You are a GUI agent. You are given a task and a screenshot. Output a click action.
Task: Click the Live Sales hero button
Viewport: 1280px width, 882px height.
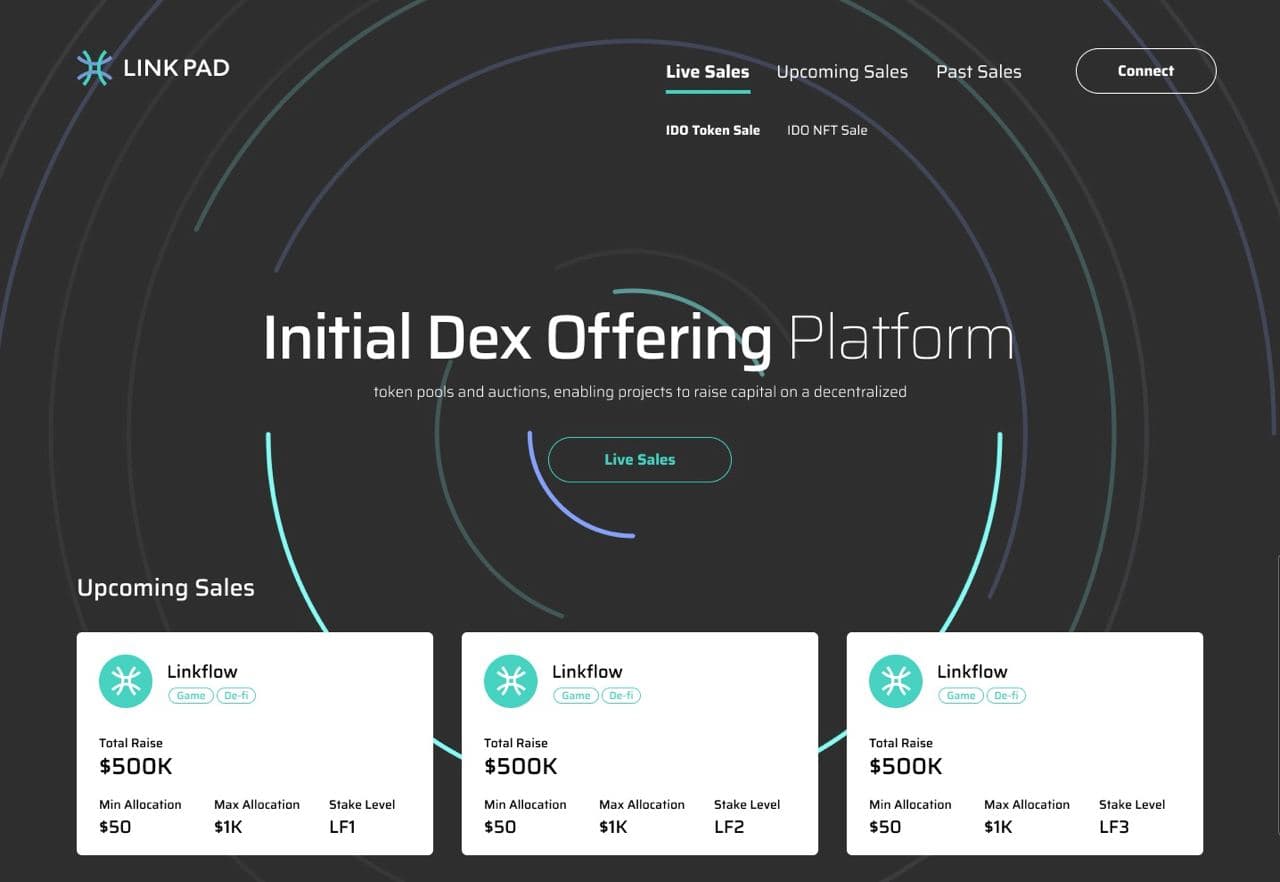click(x=640, y=460)
